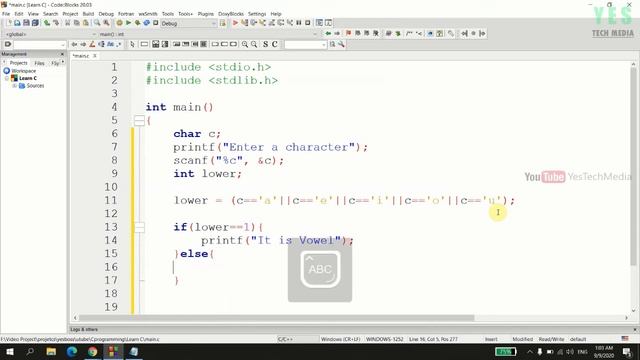Click the Zoom out icon
Viewport: 640px width, 360px height.
254,44
